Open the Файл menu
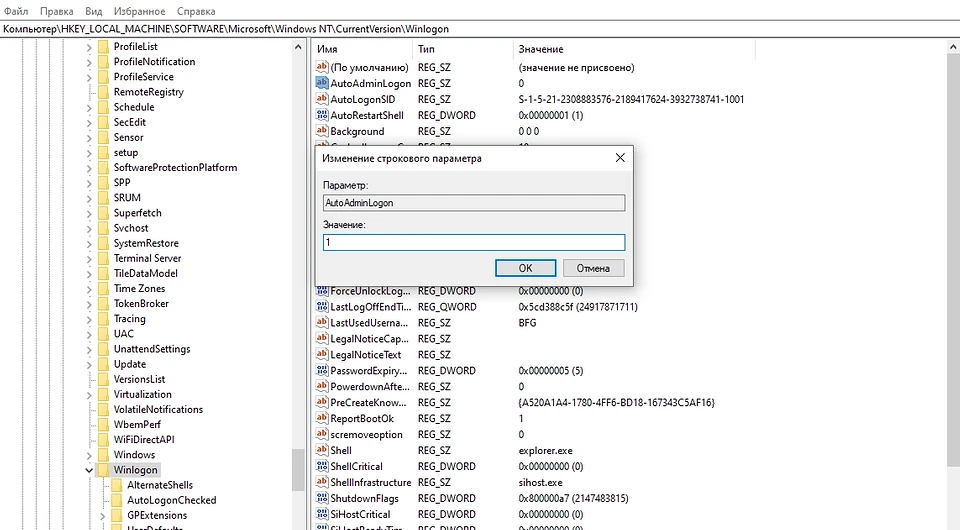The width and height of the screenshot is (960, 530). pos(16,11)
